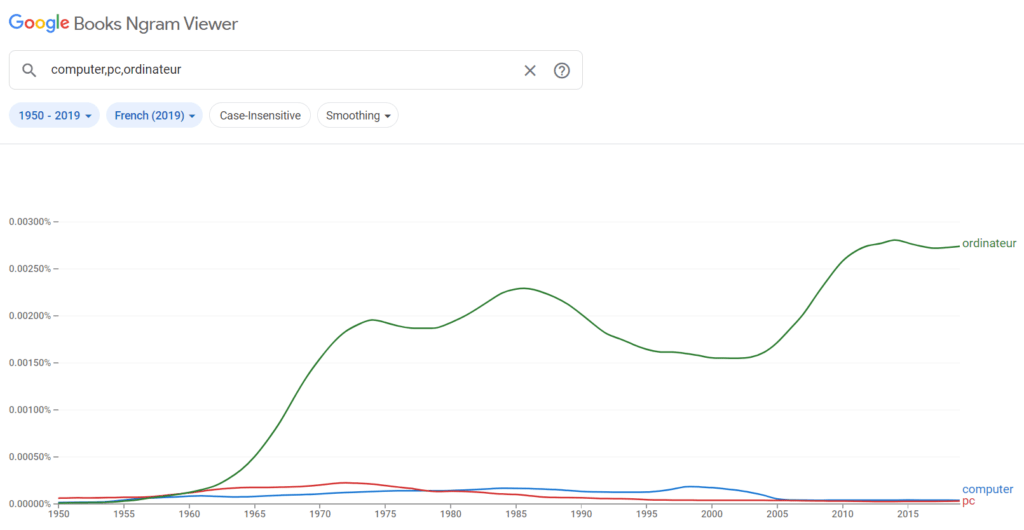Viewport: 1024px width, 530px height.
Task: Click the 2010 x-axis label
Action: 842,515
